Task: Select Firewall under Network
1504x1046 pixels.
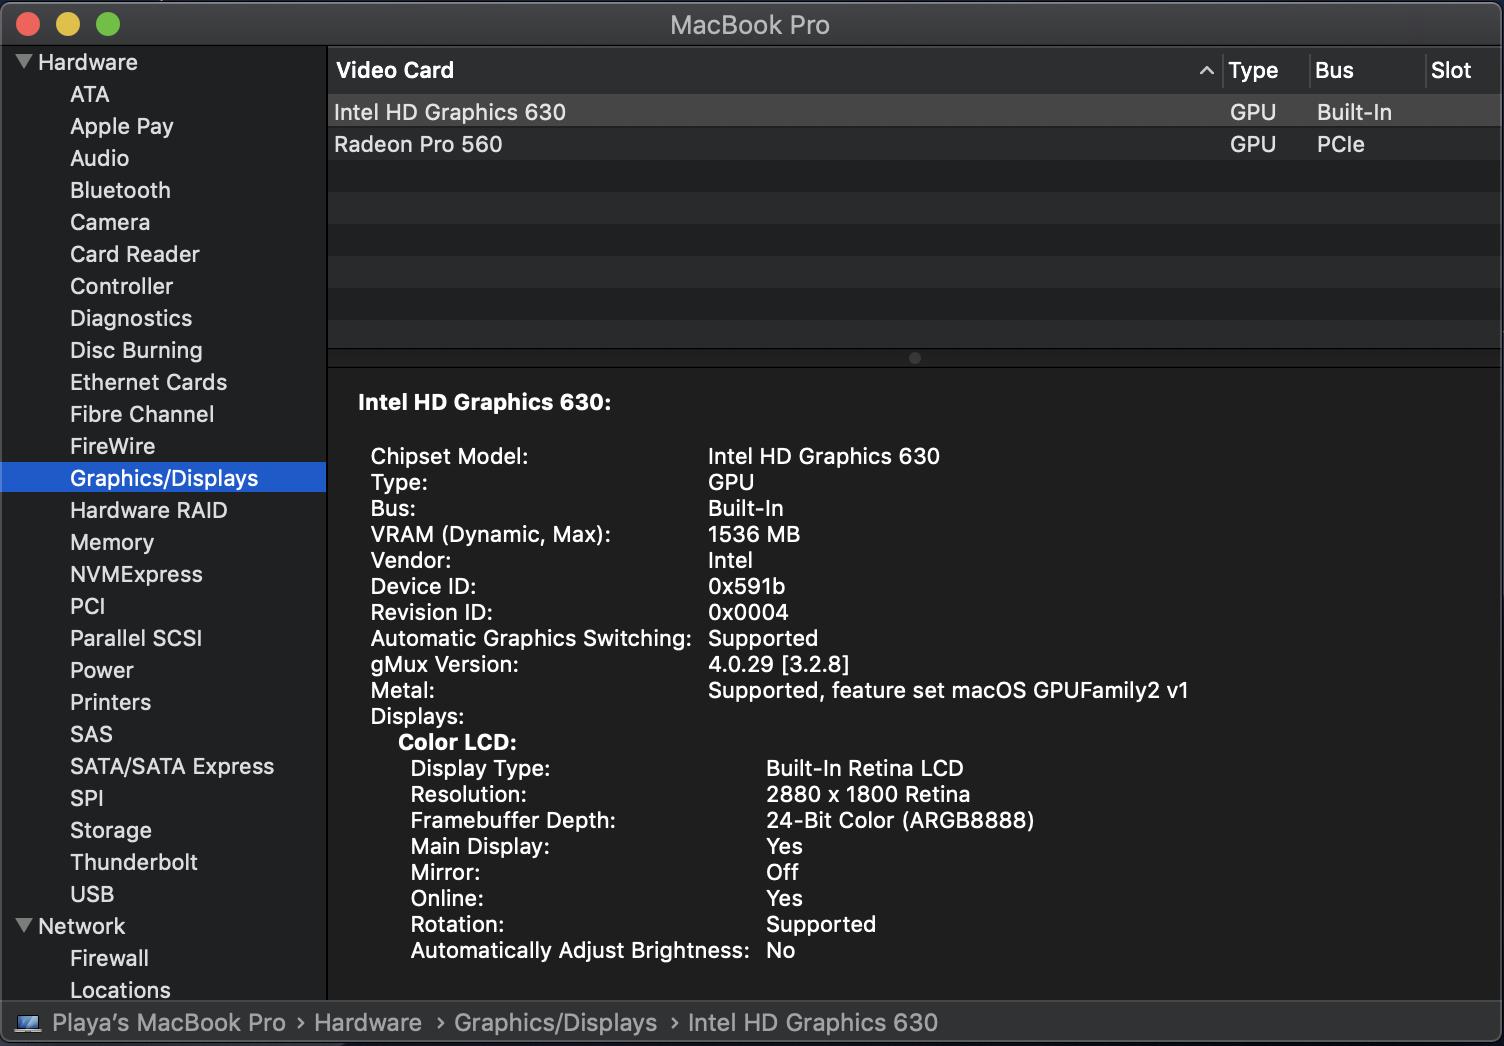Action: click(x=110, y=958)
